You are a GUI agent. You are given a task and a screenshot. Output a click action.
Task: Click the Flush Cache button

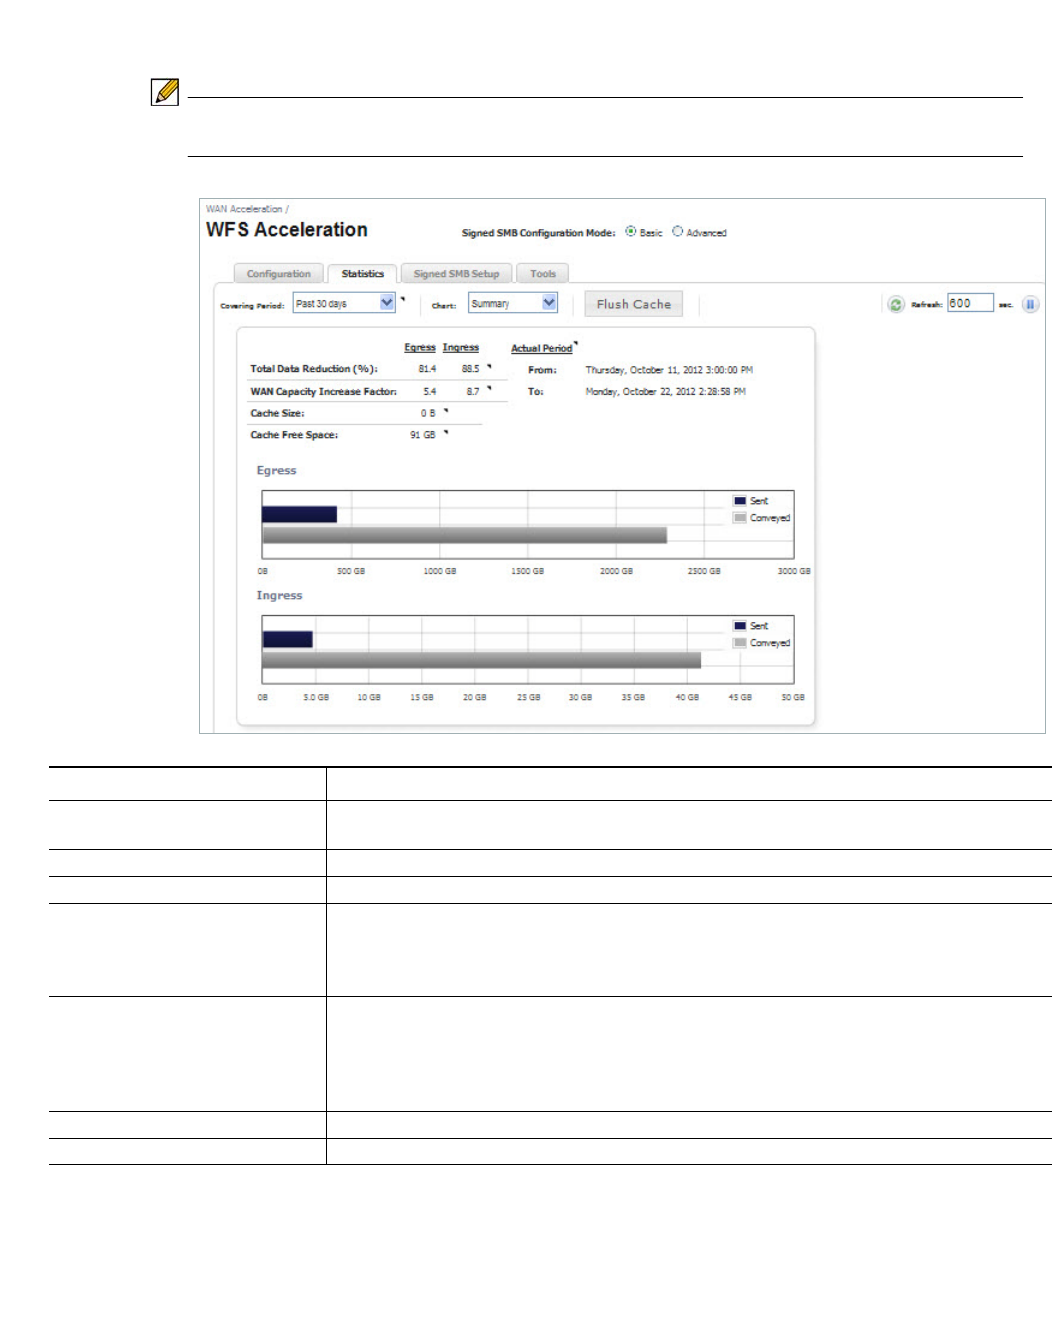point(634,304)
